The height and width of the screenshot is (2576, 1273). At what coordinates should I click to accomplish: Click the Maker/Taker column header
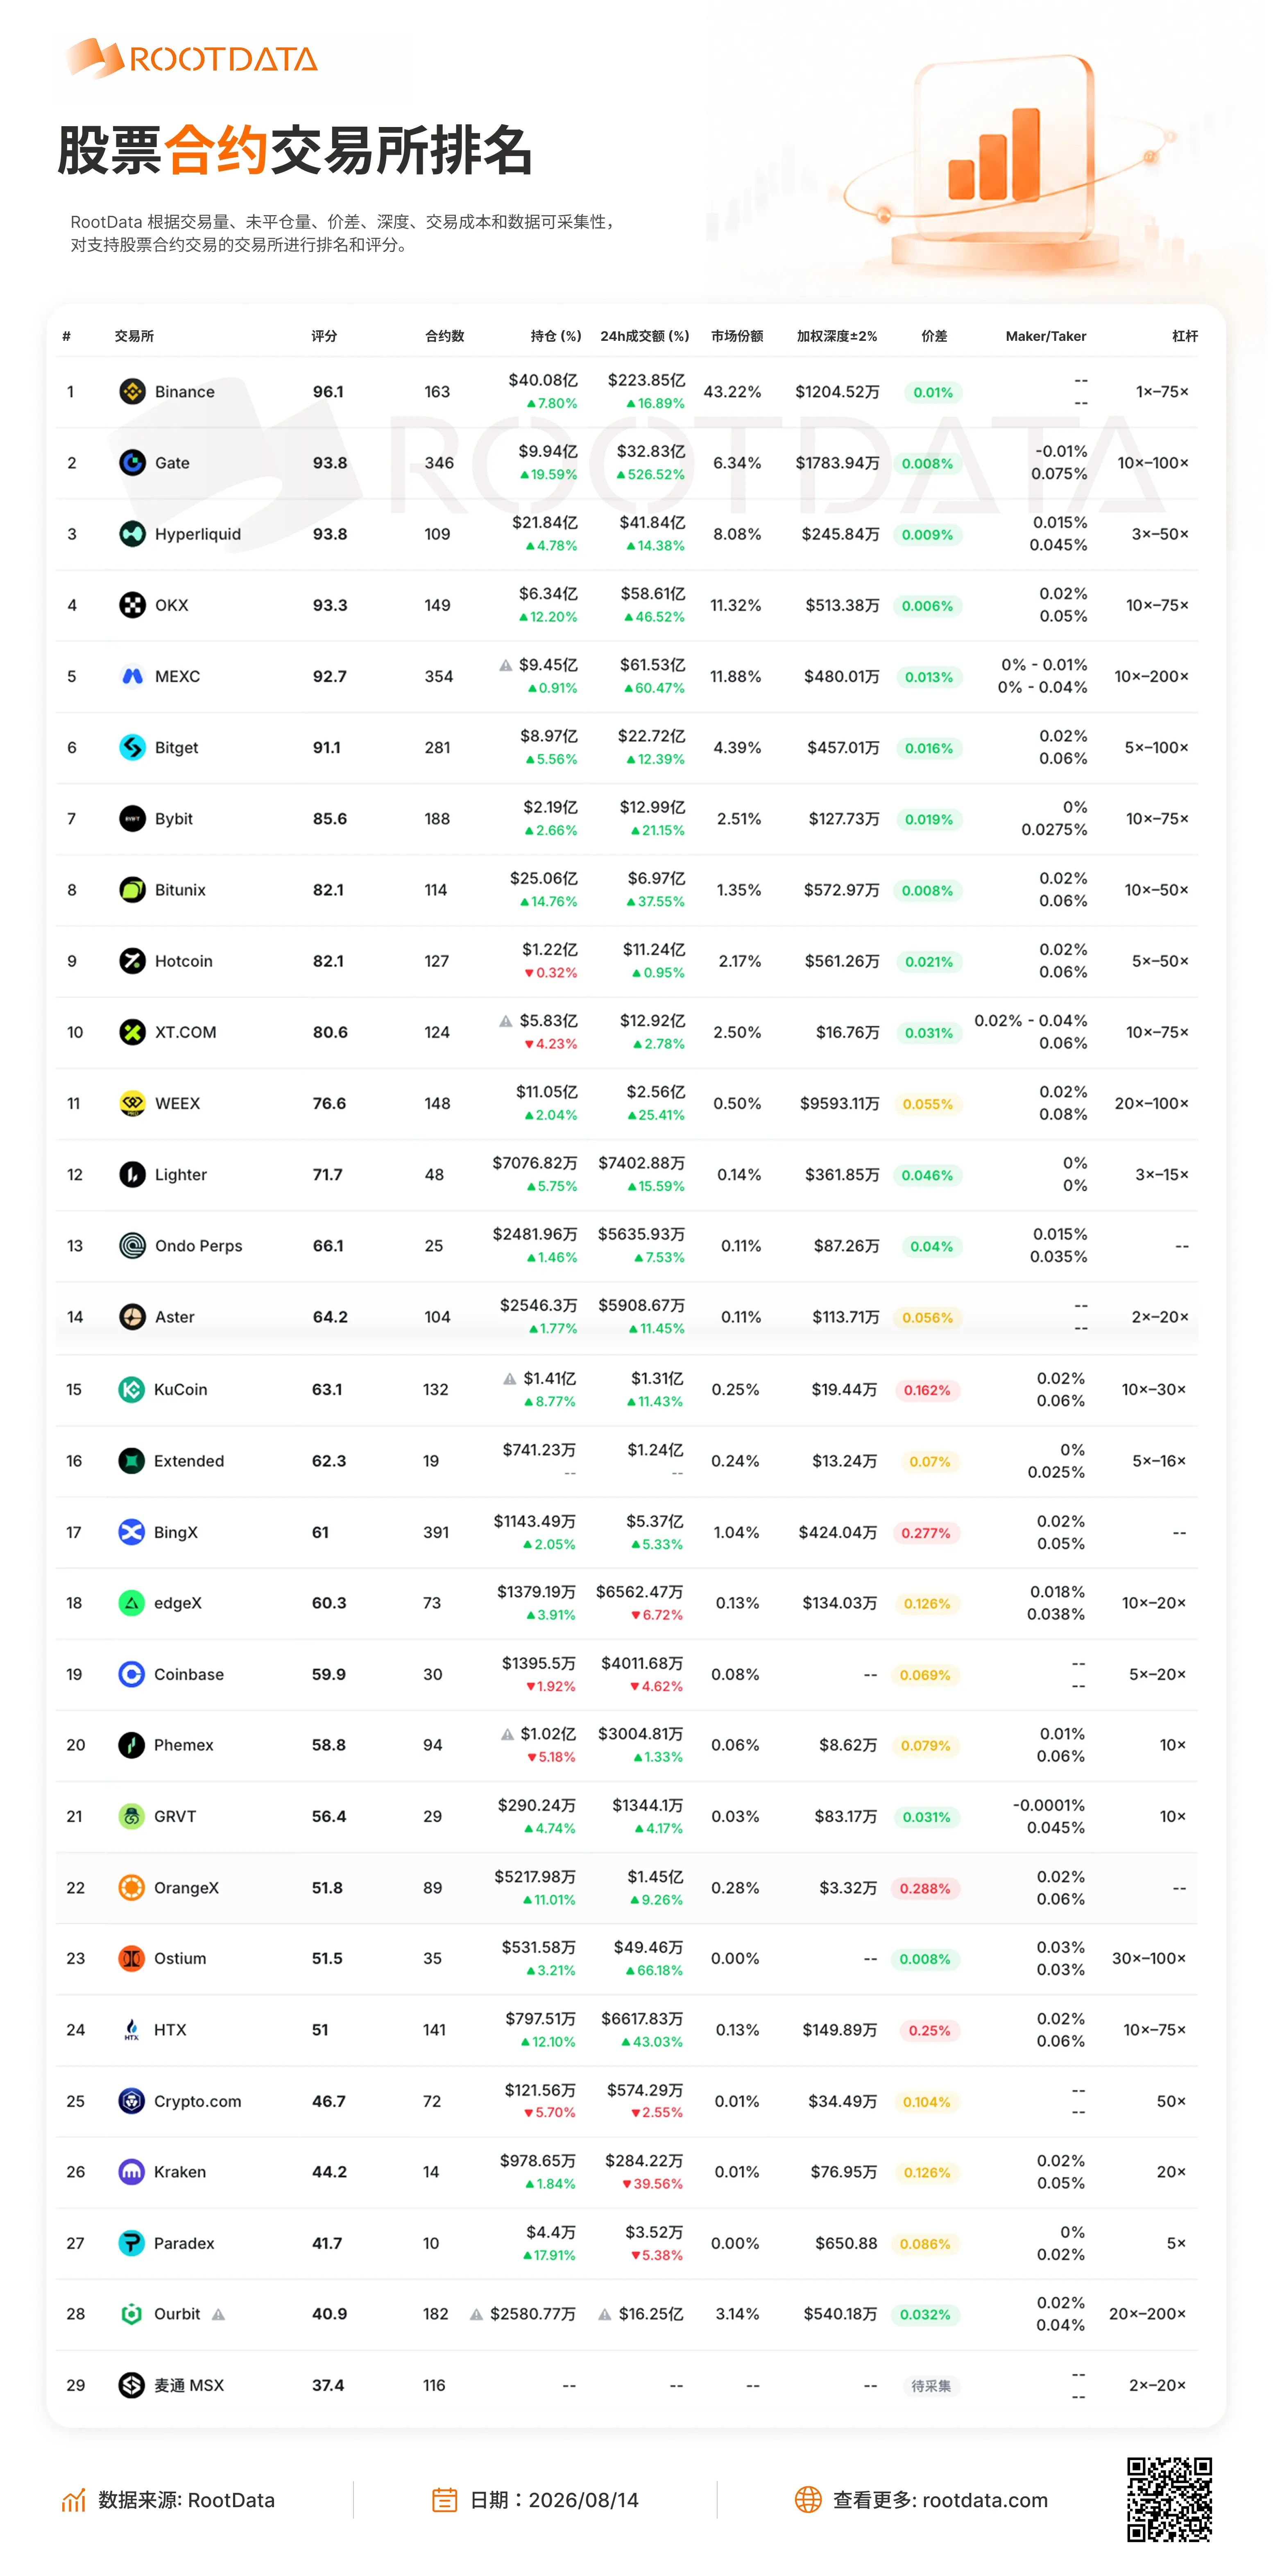point(1046,336)
